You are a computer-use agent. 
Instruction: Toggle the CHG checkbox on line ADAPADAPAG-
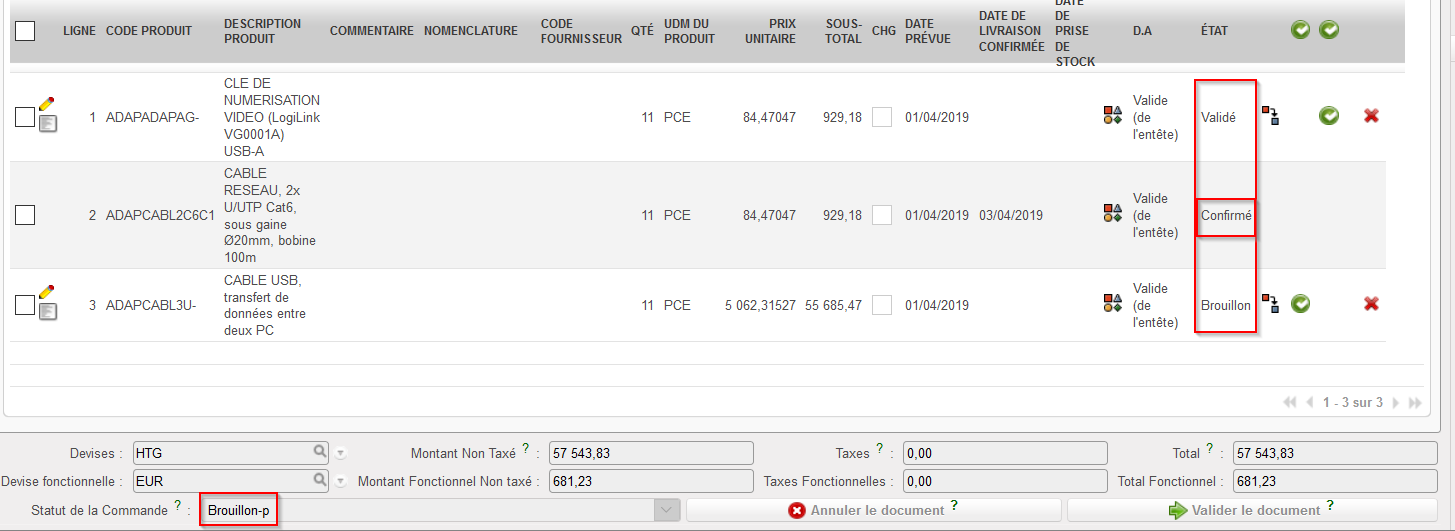click(882, 117)
